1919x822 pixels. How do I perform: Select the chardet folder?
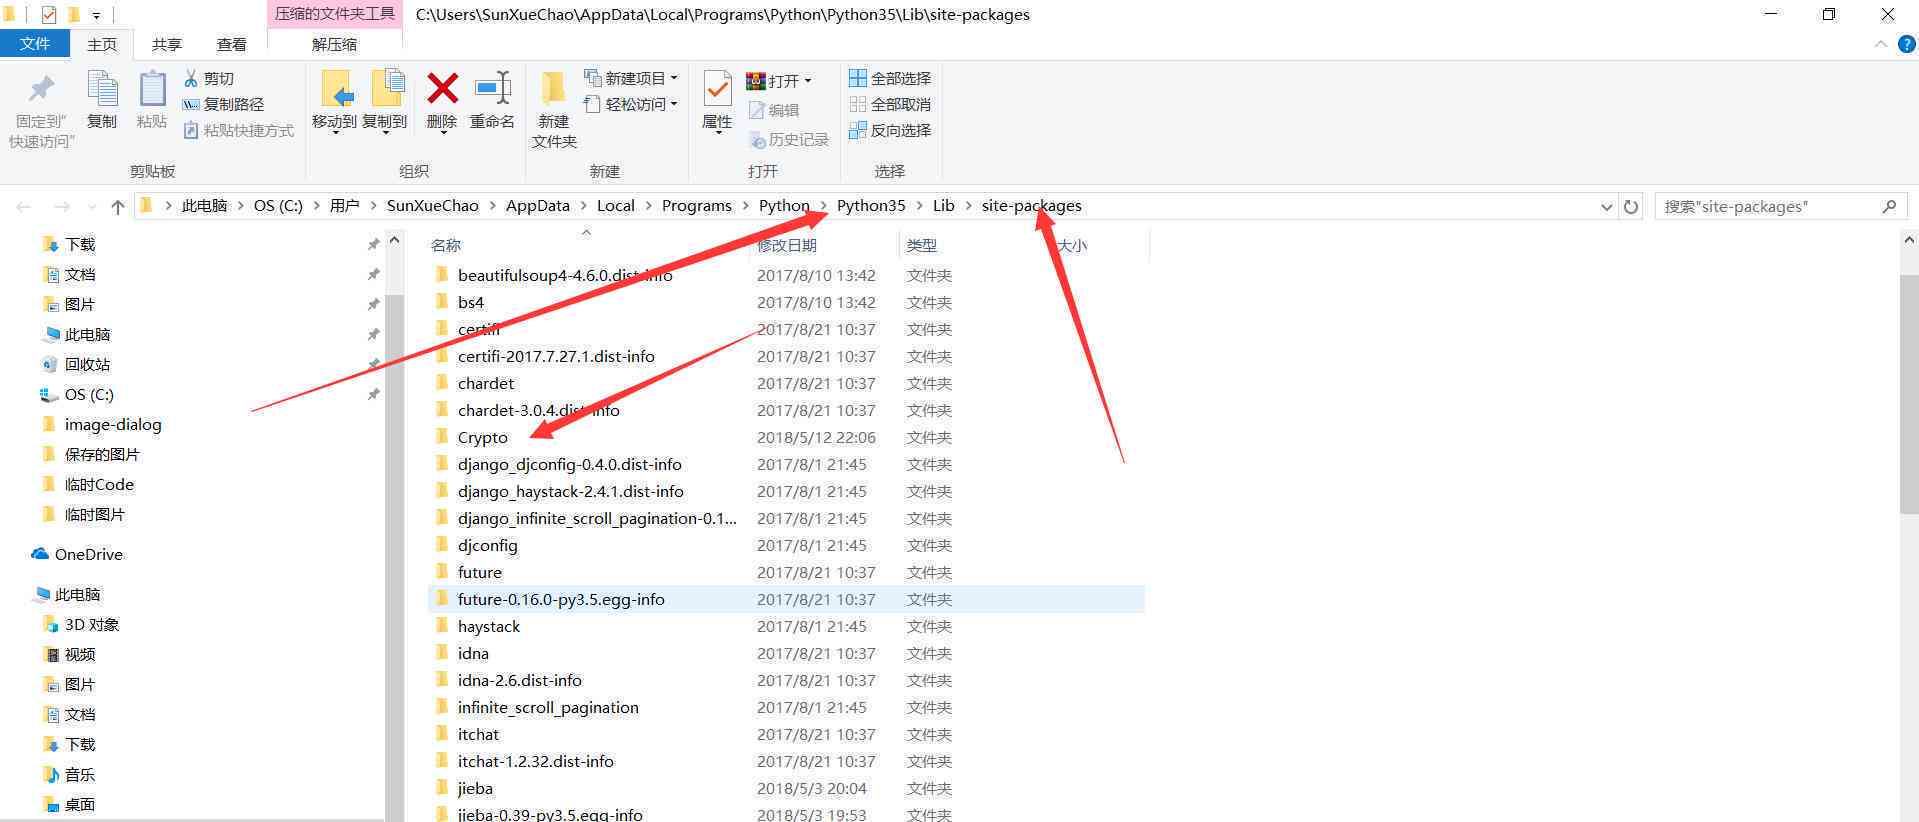pyautogui.click(x=486, y=383)
